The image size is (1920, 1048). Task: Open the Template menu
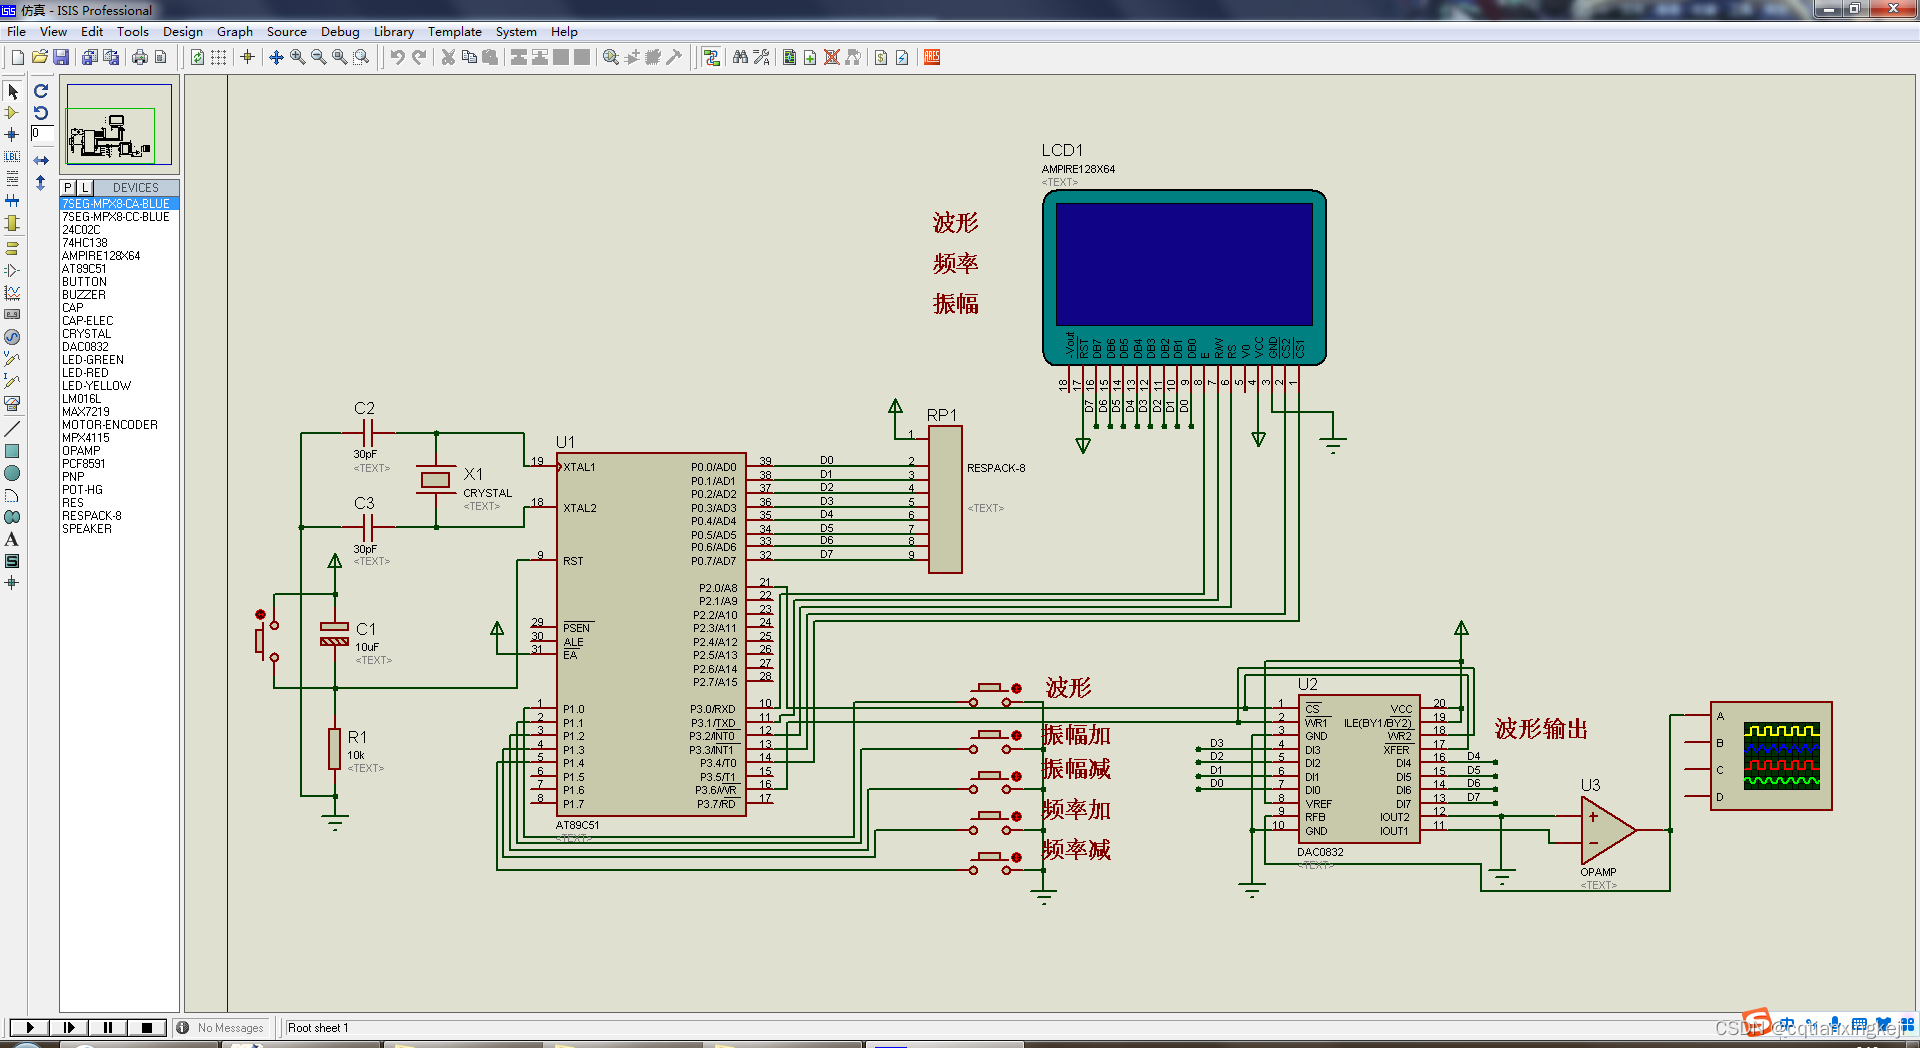pyautogui.click(x=455, y=32)
